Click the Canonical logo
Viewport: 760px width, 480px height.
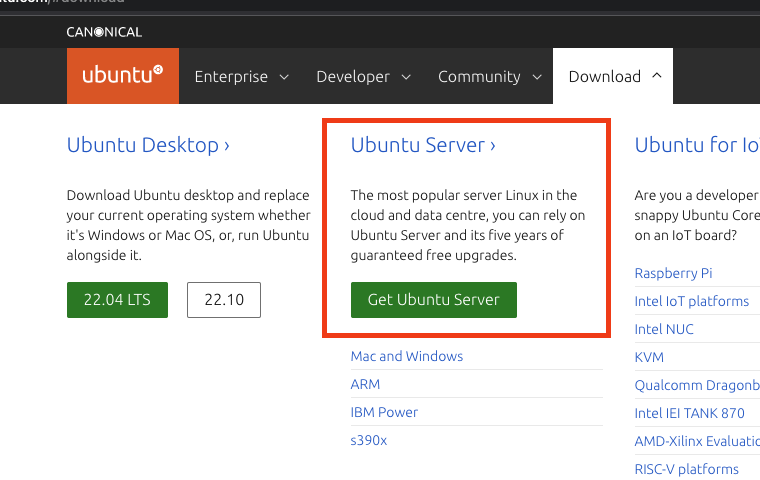(x=104, y=32)
